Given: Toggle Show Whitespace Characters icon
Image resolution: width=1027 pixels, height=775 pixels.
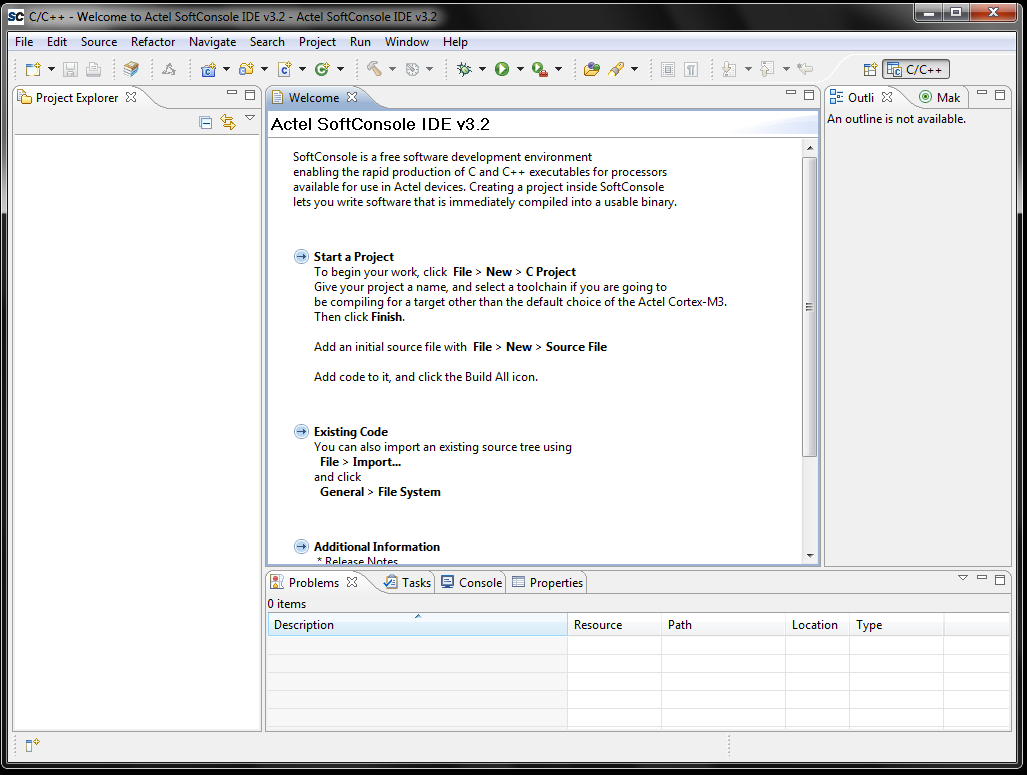Looking at the screenshot, I should [691, 69].
